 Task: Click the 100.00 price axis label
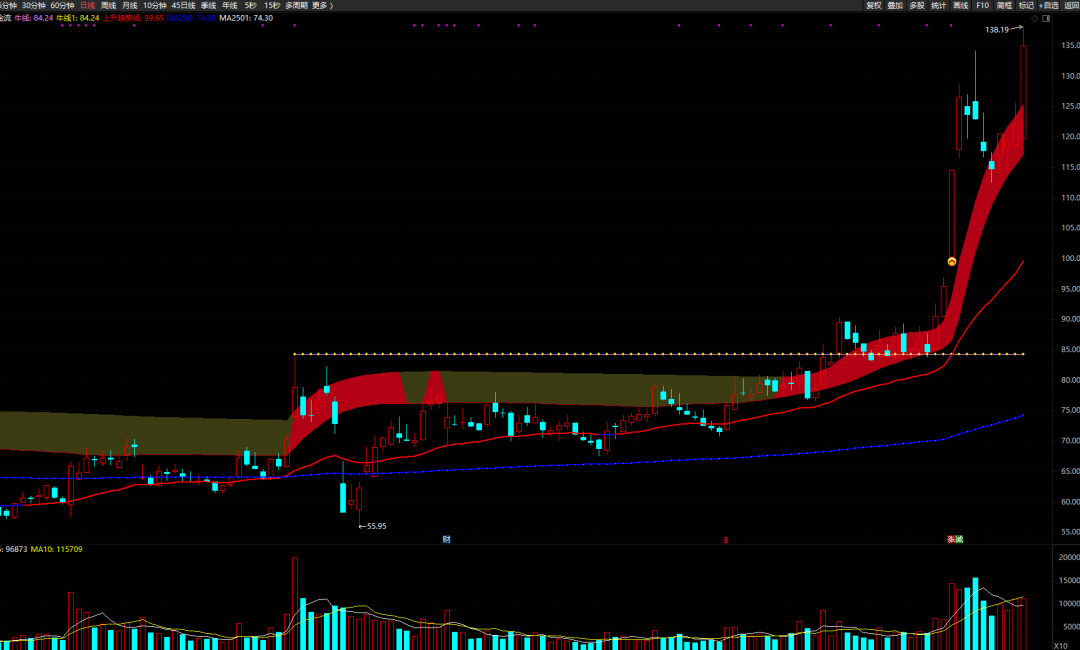(x=1070, y=258)
